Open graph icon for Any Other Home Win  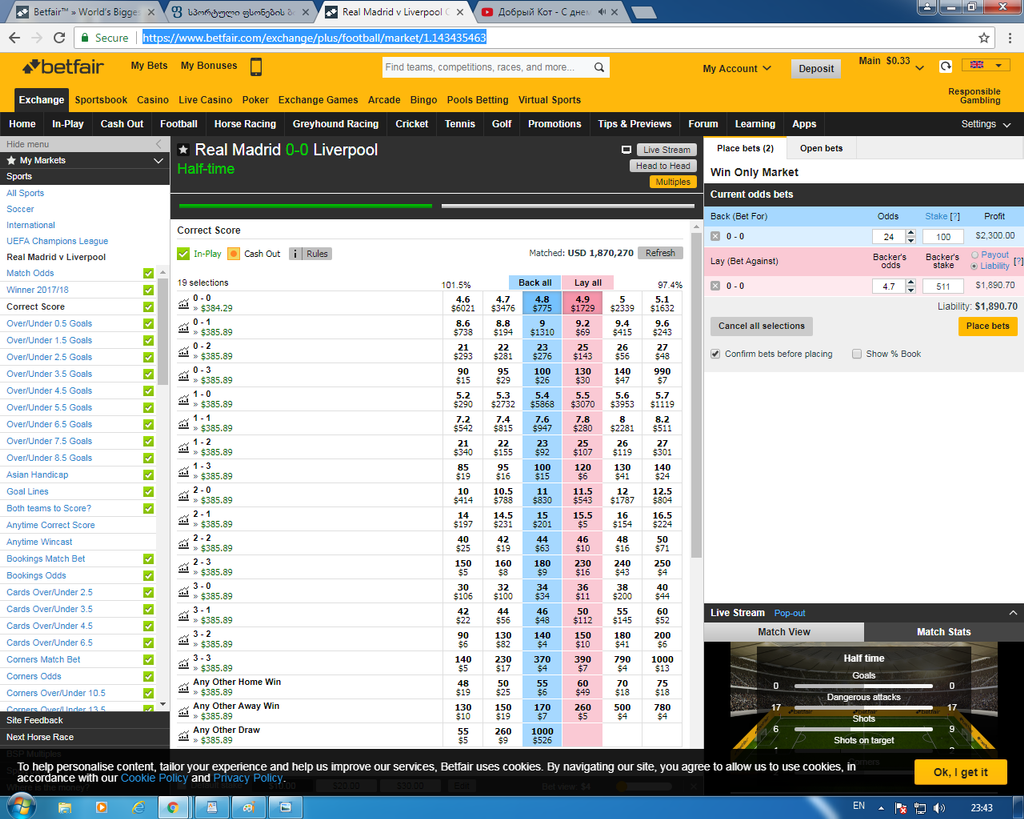(184, 688)
